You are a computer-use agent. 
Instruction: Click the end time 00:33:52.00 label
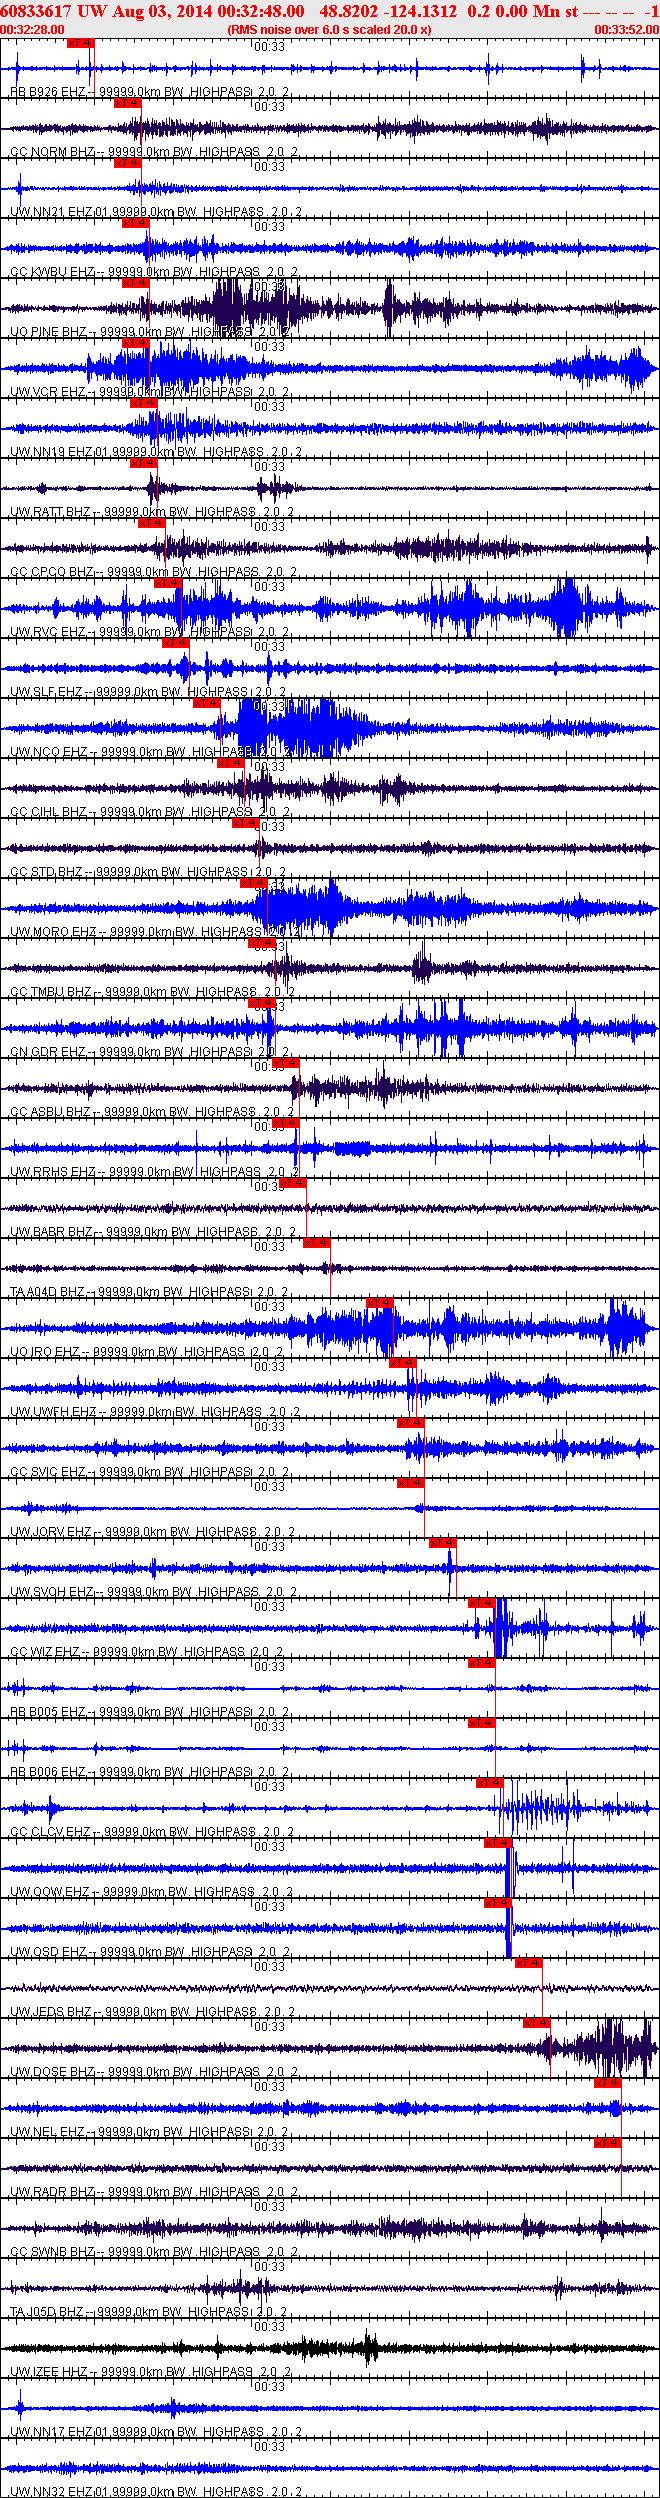tap(627, 30)
